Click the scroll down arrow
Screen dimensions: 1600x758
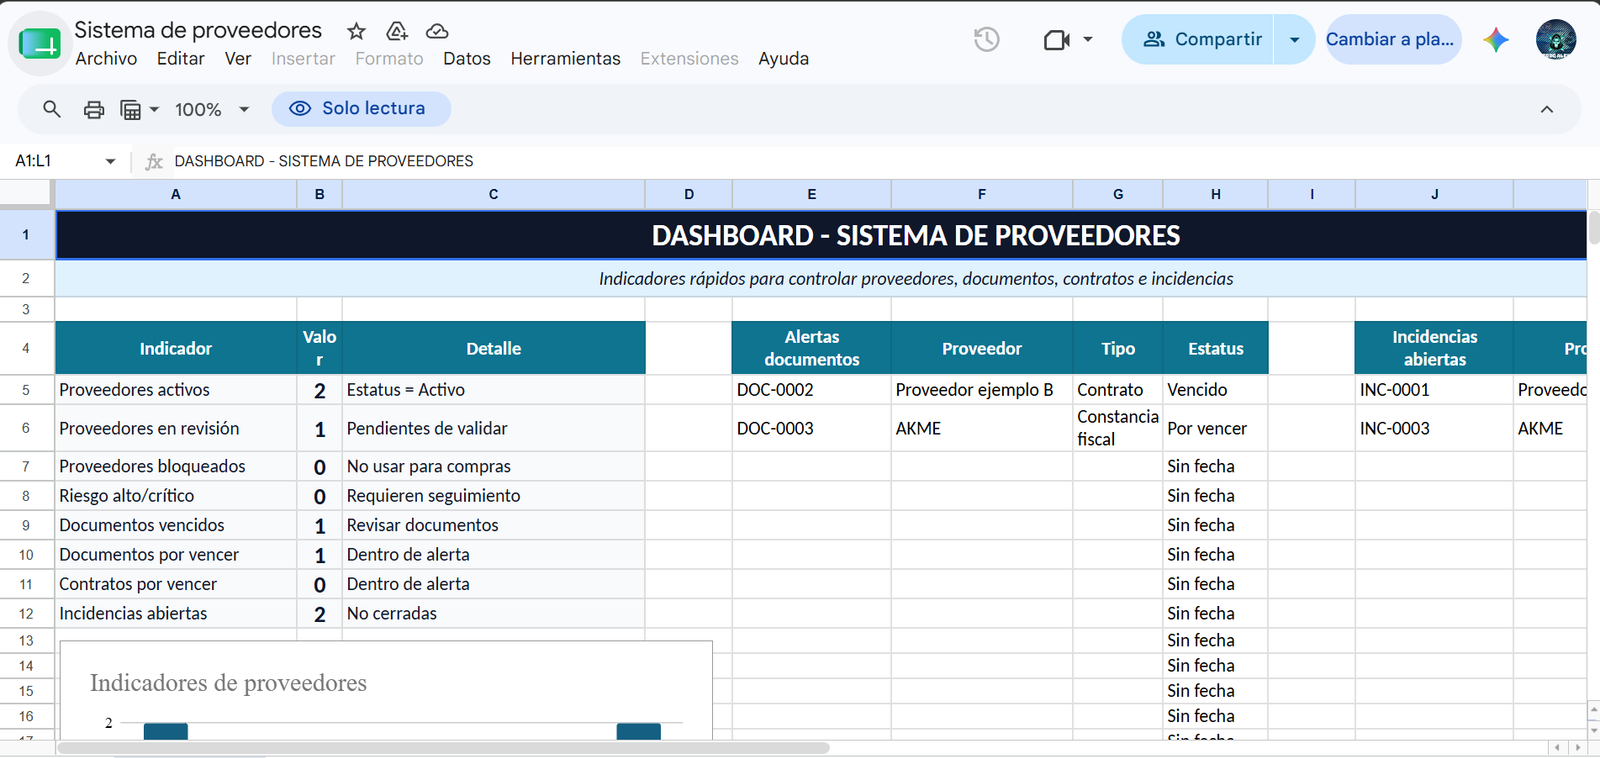click(x=1593, y=730)
